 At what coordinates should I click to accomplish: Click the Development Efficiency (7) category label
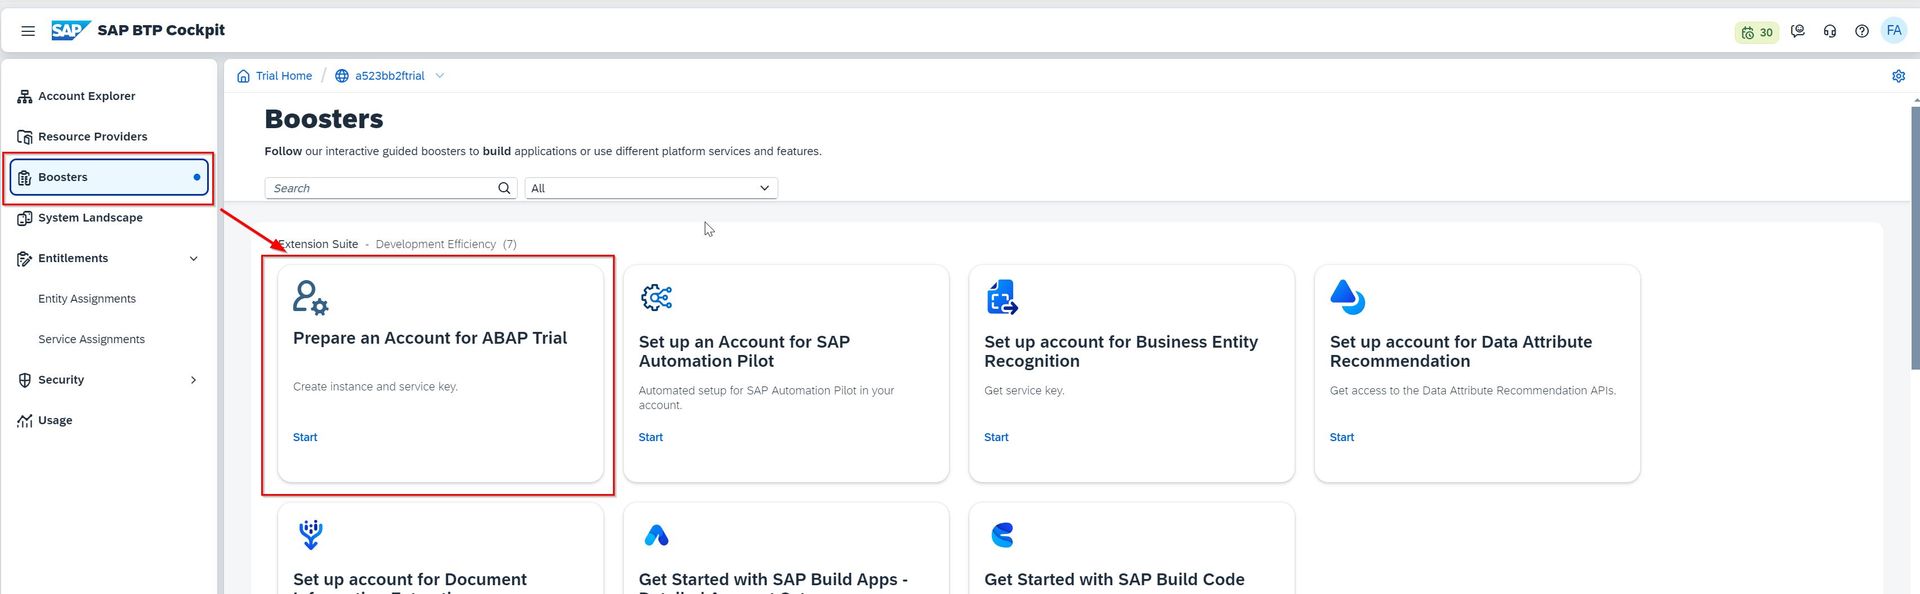446,244
